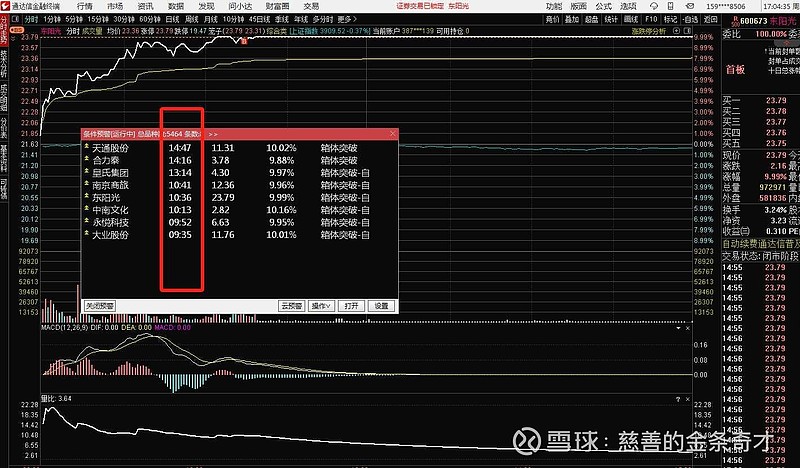
Task: Click the 统计 toolbar button
Action: 611,19
